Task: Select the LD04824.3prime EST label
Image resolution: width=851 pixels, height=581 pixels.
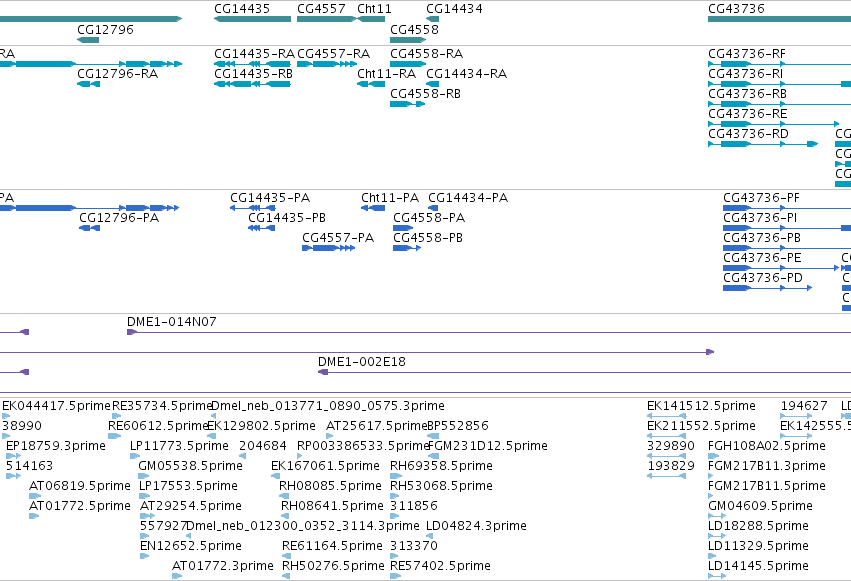Action: point(476,527)
